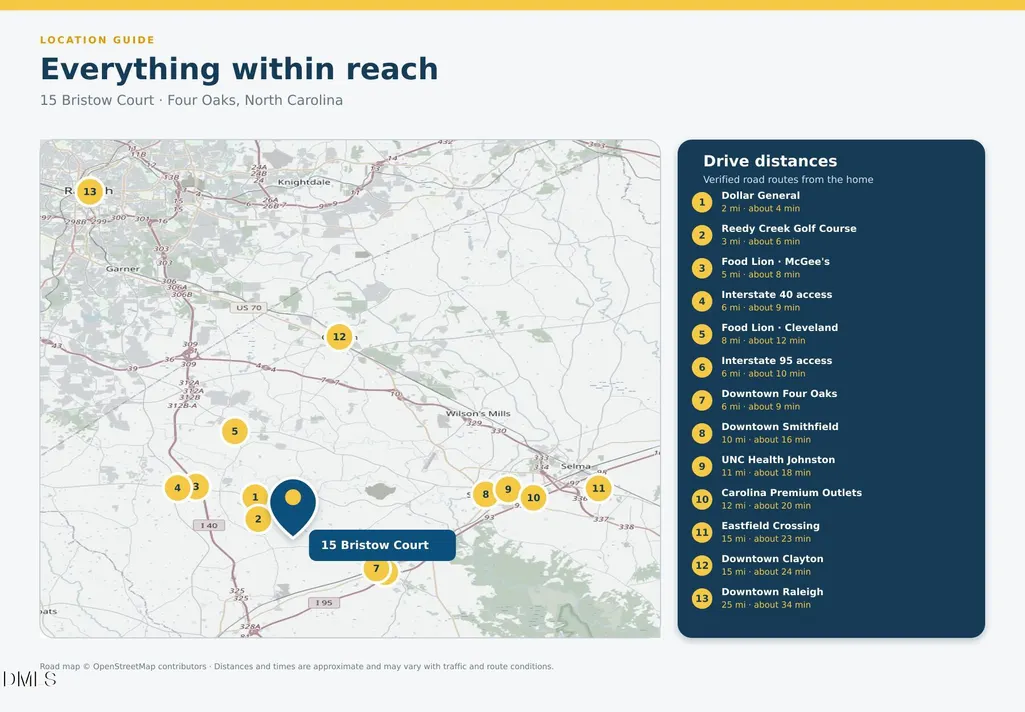The width and height of the screenshot is (1025, 712).
Task: Click map marker 10 on the map
Action: click(x=533, y=498)
